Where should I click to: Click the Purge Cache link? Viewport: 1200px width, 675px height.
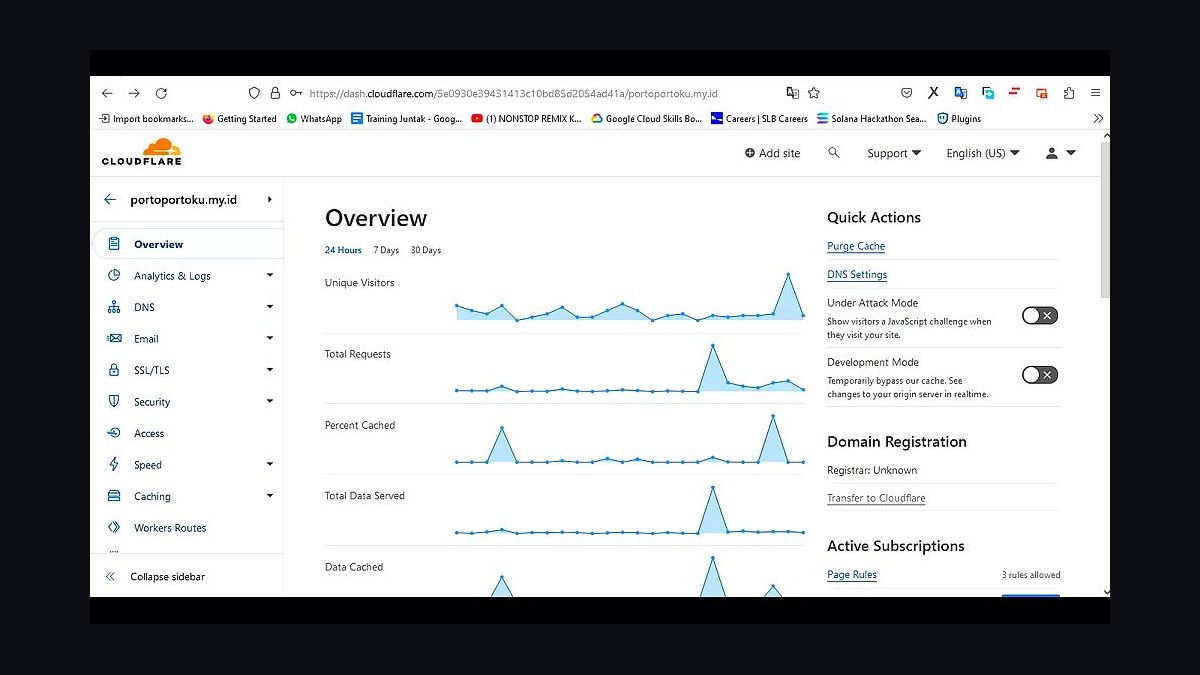tap(856, 246)
